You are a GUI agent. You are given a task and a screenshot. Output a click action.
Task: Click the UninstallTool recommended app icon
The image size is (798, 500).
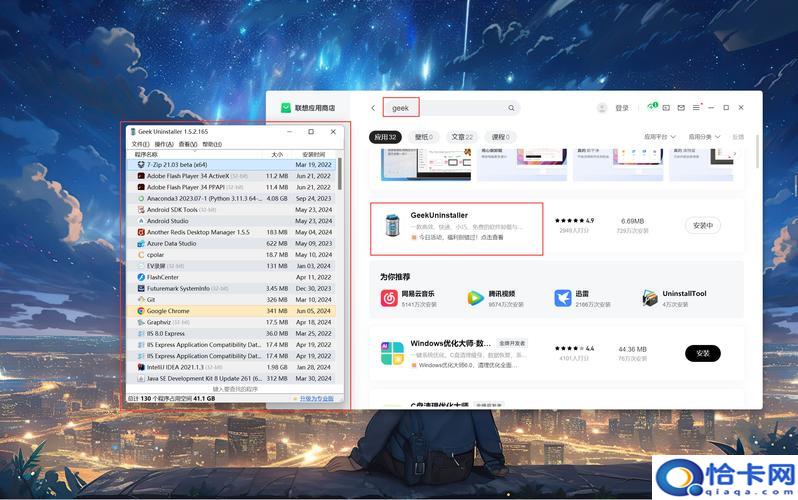pyautogui.click(x=649, y=298)
